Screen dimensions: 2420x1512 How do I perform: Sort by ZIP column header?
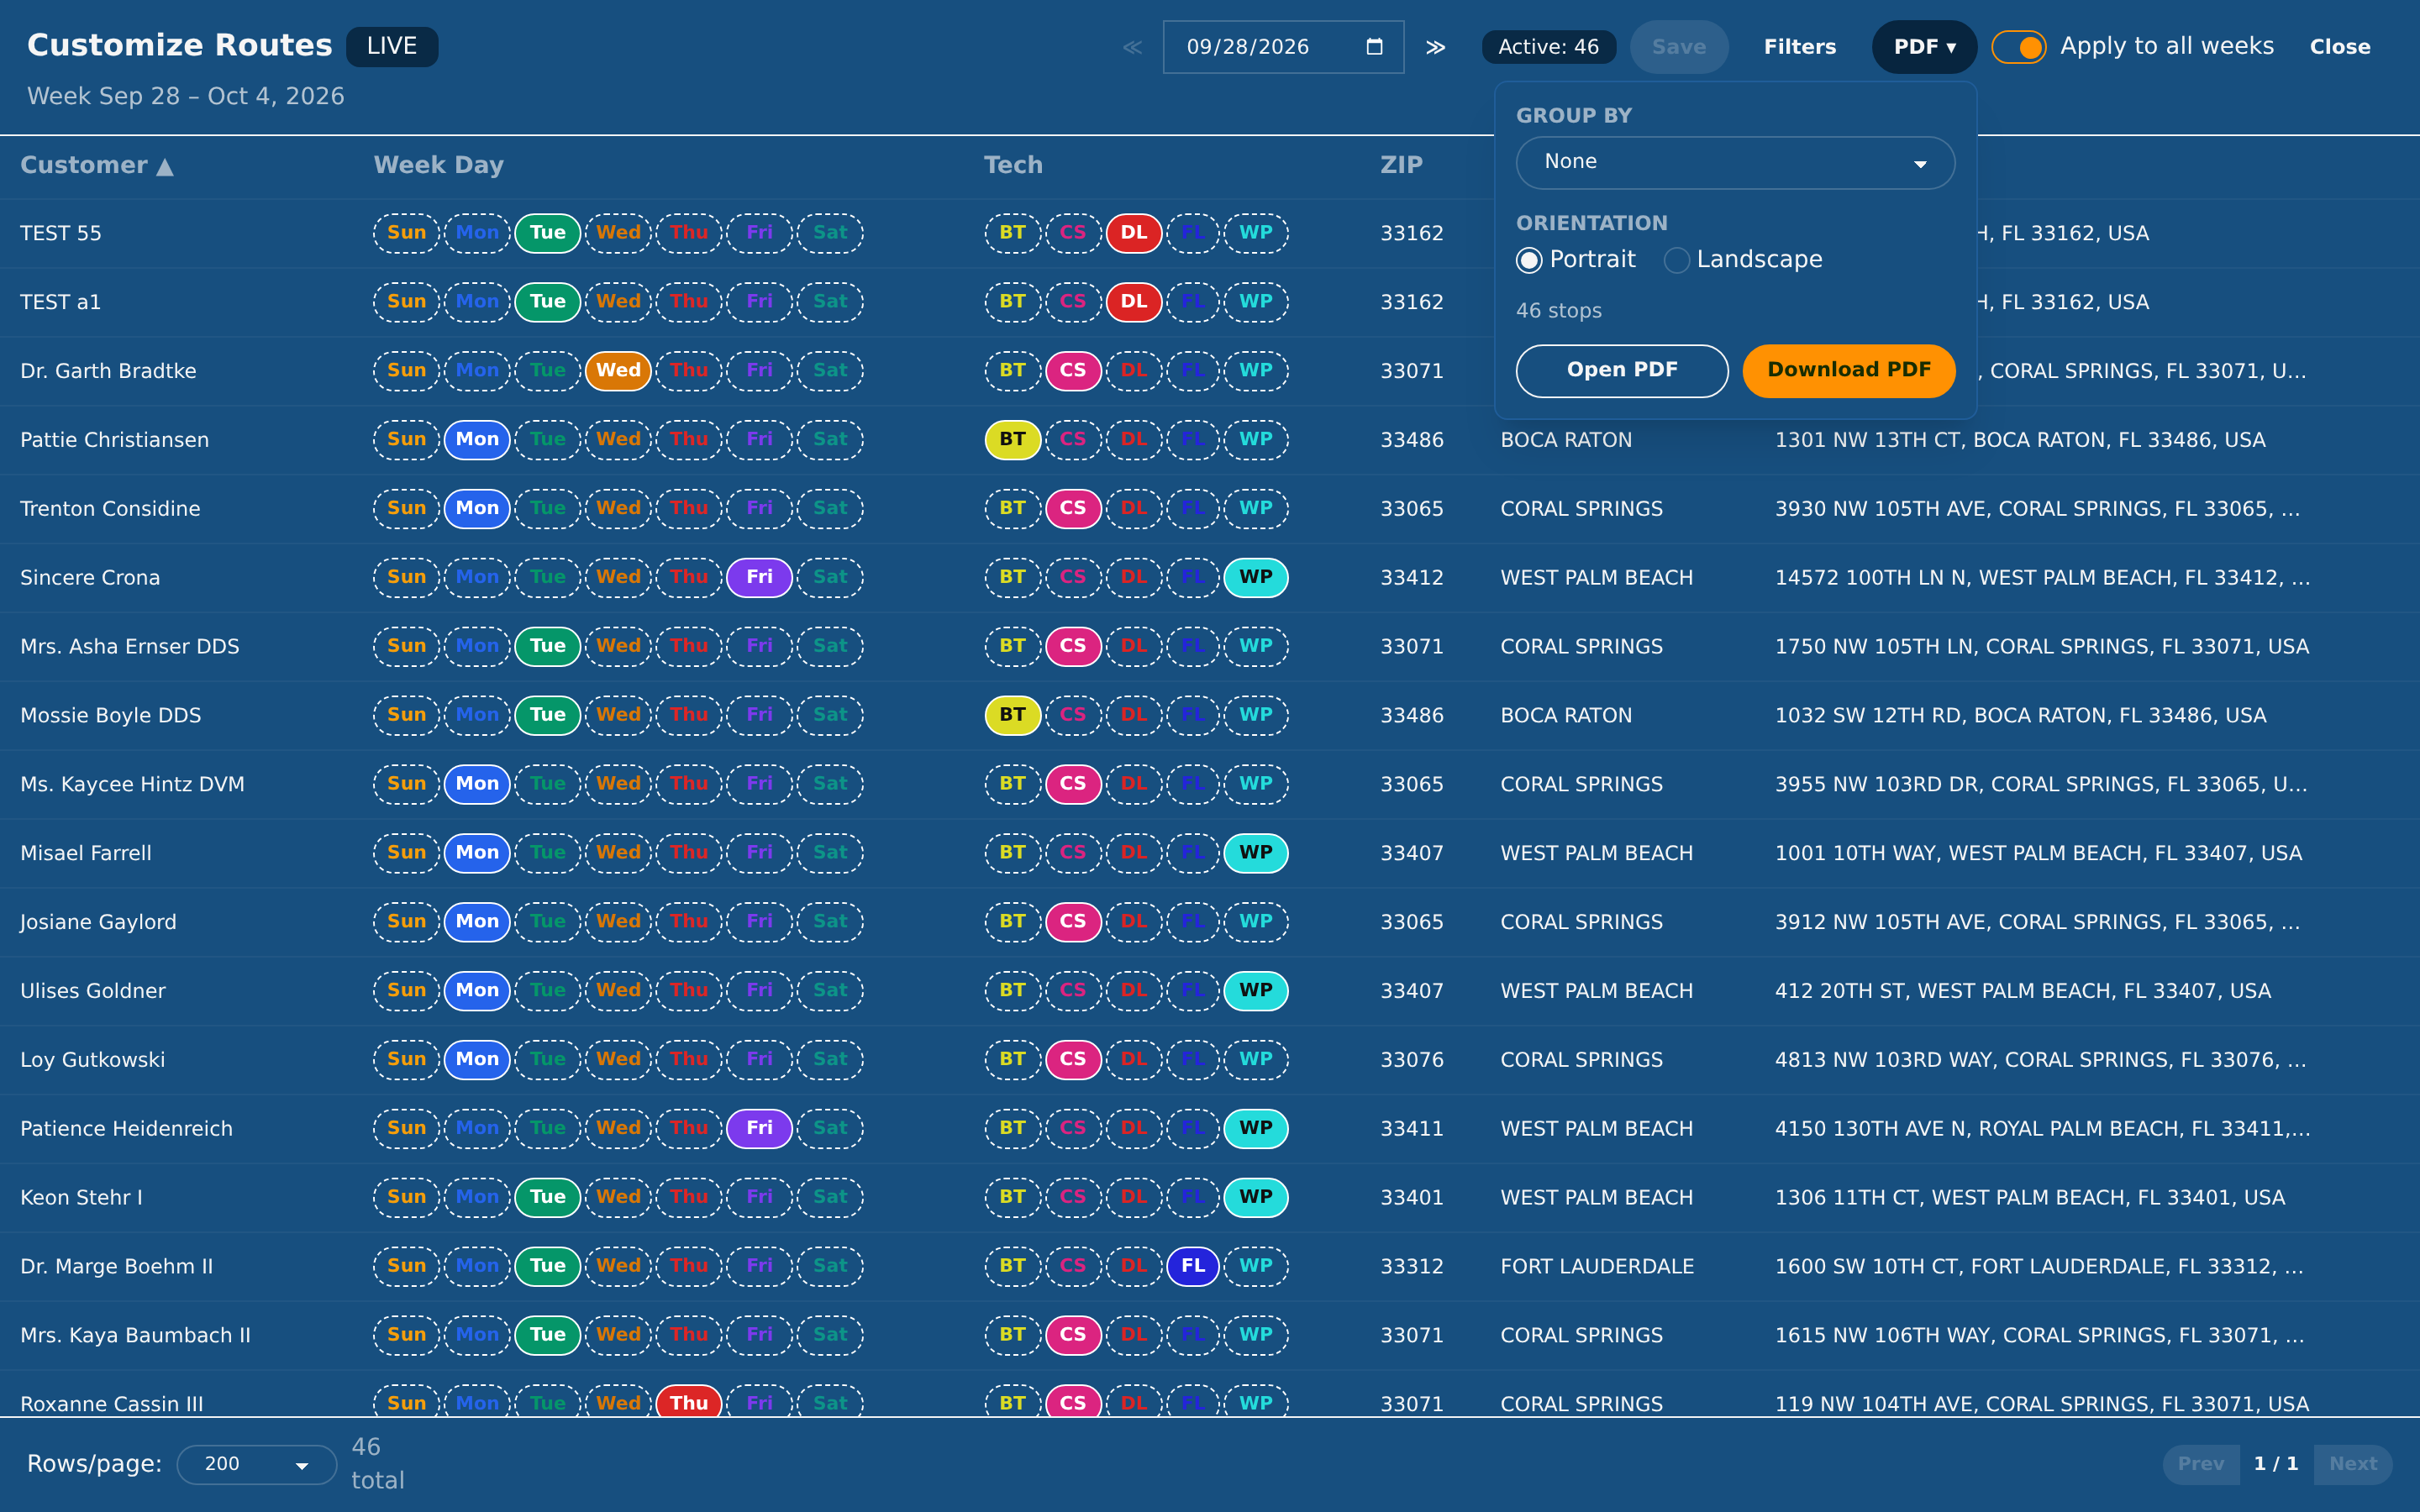1401,166
